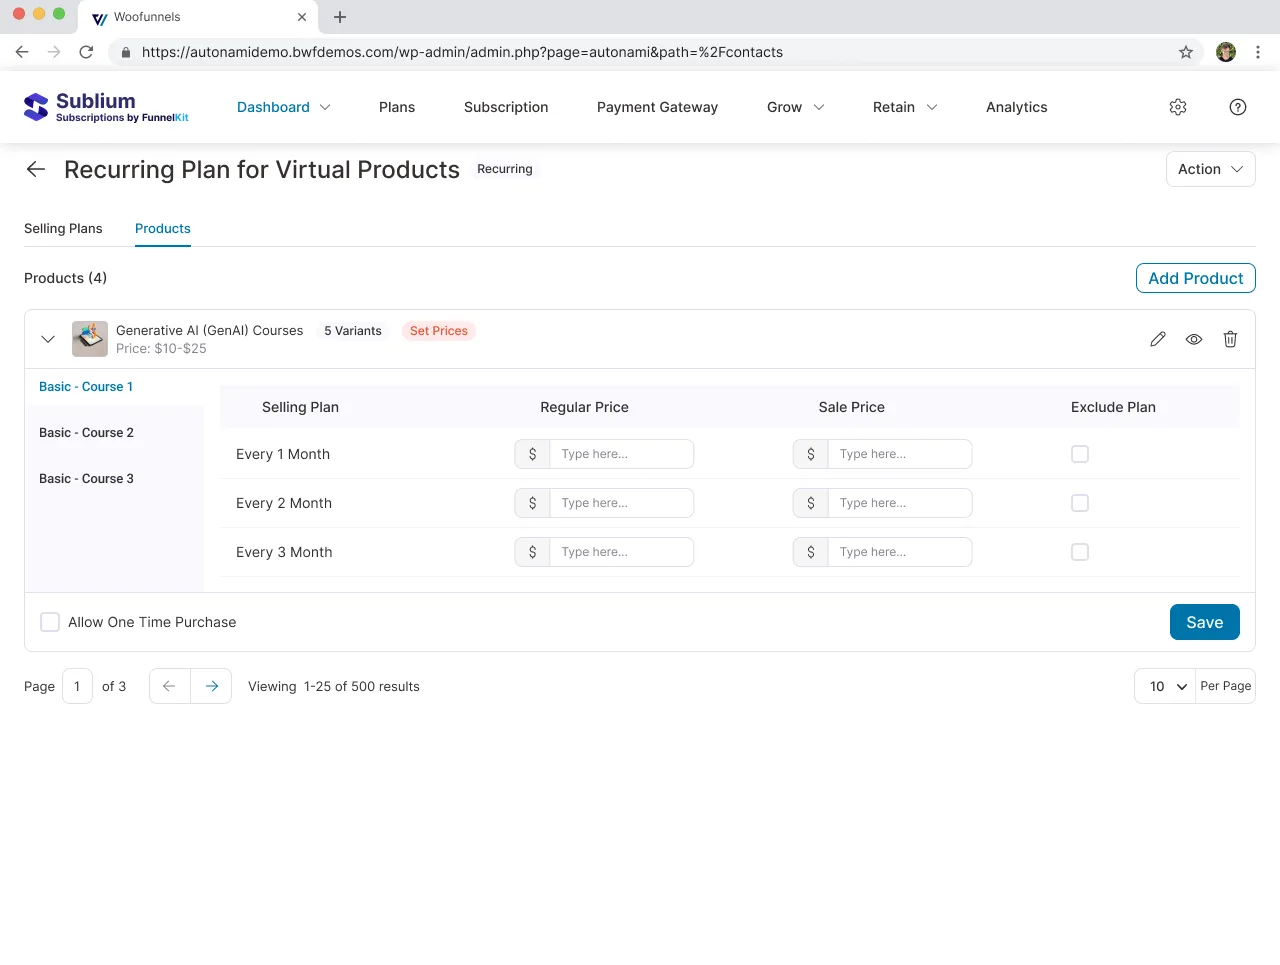Open the help question mark icon
Viewport: 1280px width, 965px height.
coord(1238,107)
